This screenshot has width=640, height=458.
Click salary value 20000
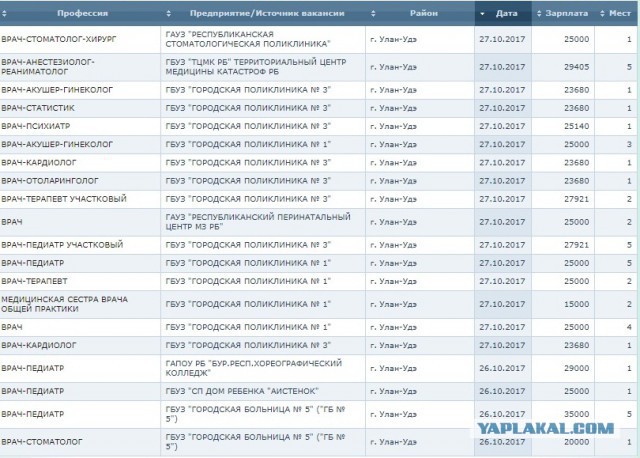[x=576, y=442]
